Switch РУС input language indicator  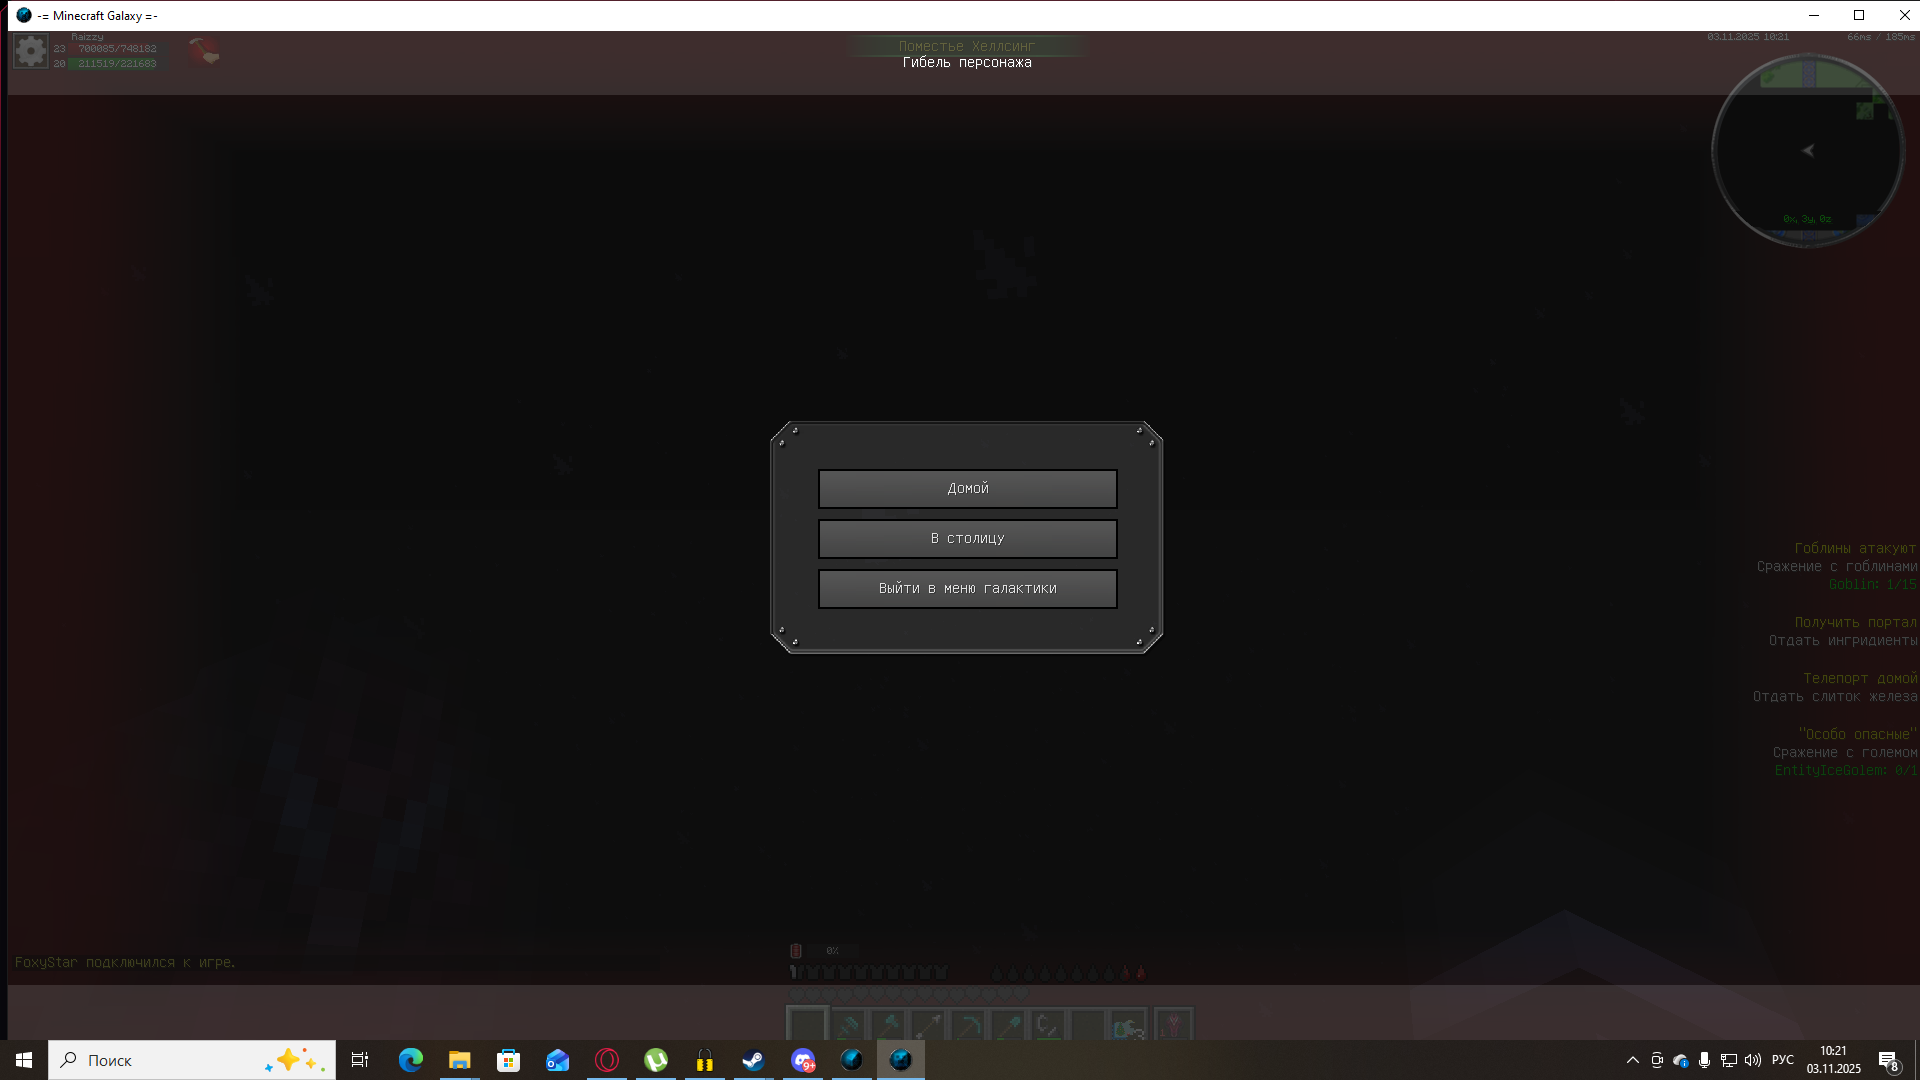click(1783, 1060)
